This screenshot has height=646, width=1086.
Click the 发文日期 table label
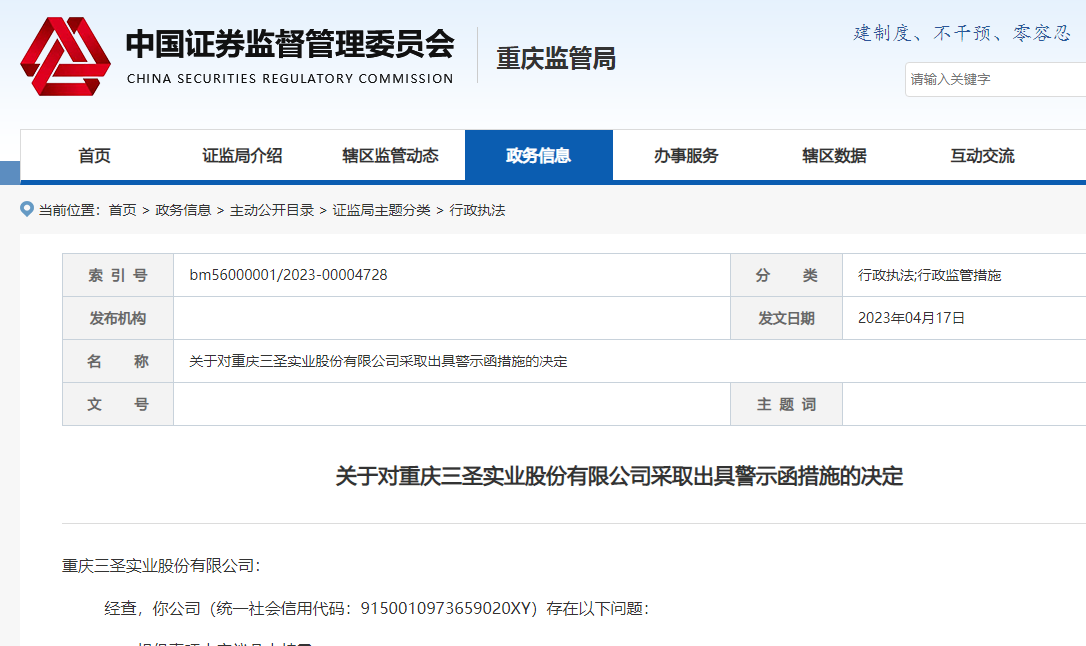coord(786,318)
